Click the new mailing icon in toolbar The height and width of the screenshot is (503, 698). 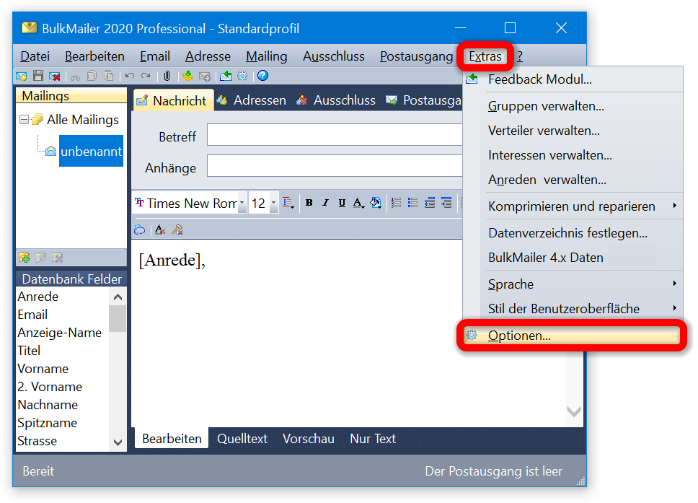[21, 77]
